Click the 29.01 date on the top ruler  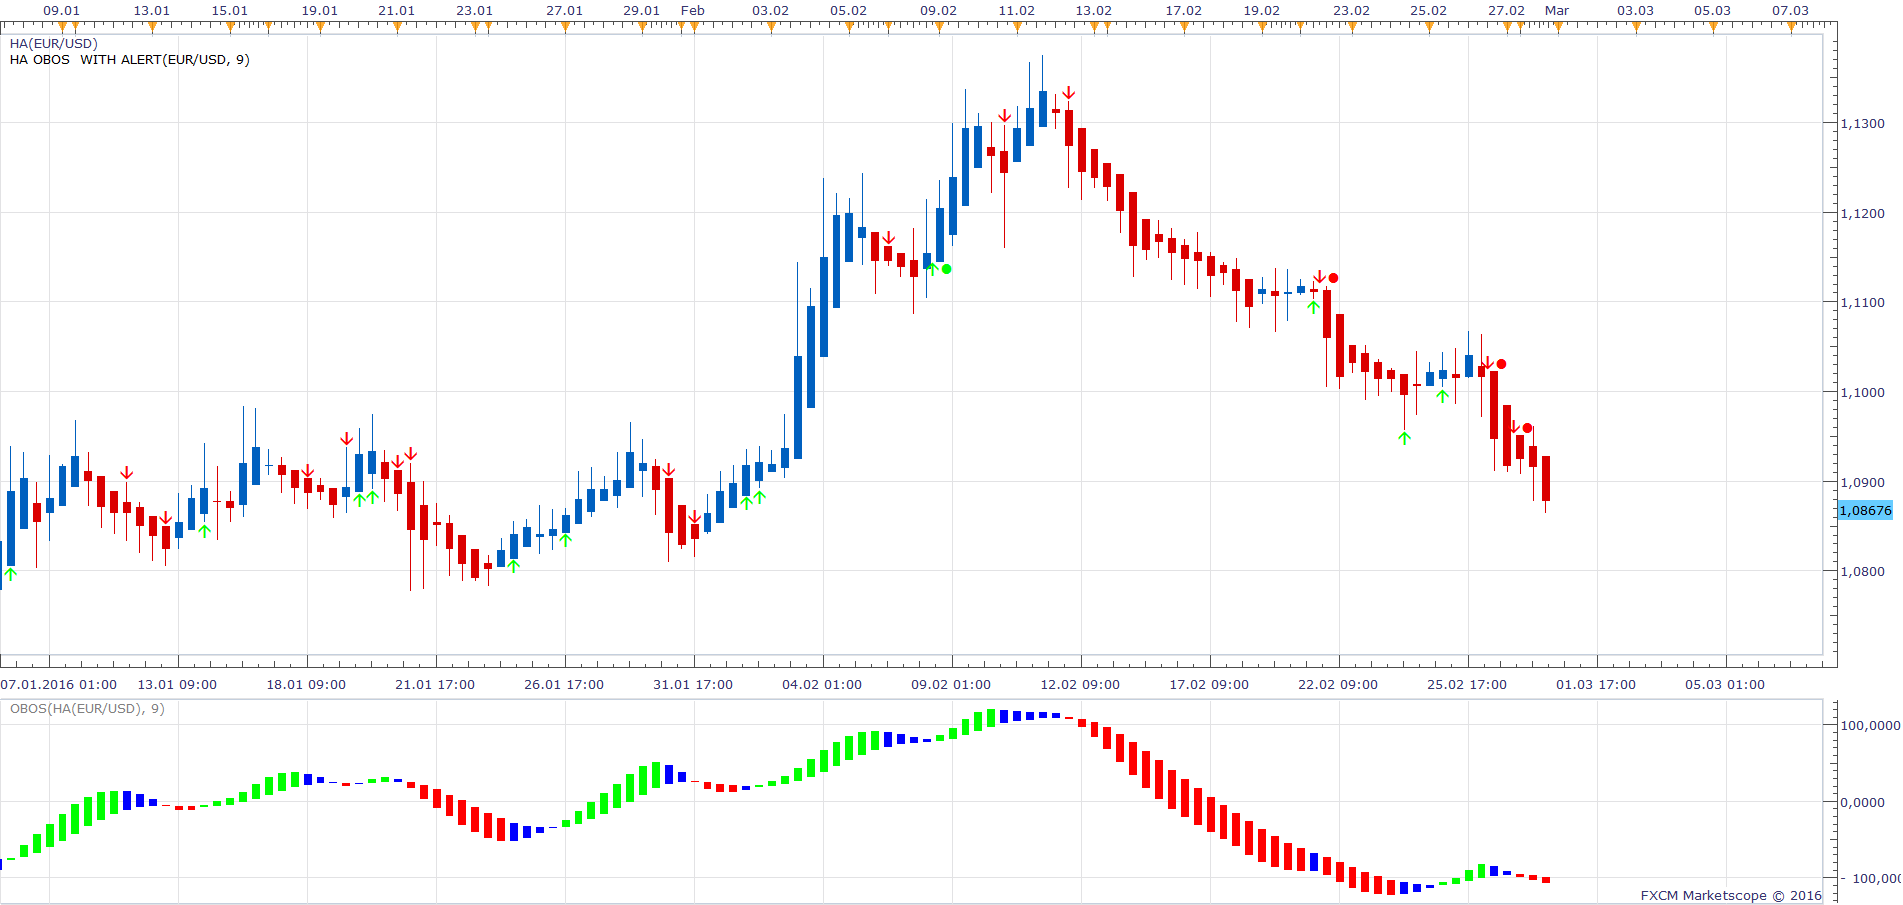coord(642,10)
